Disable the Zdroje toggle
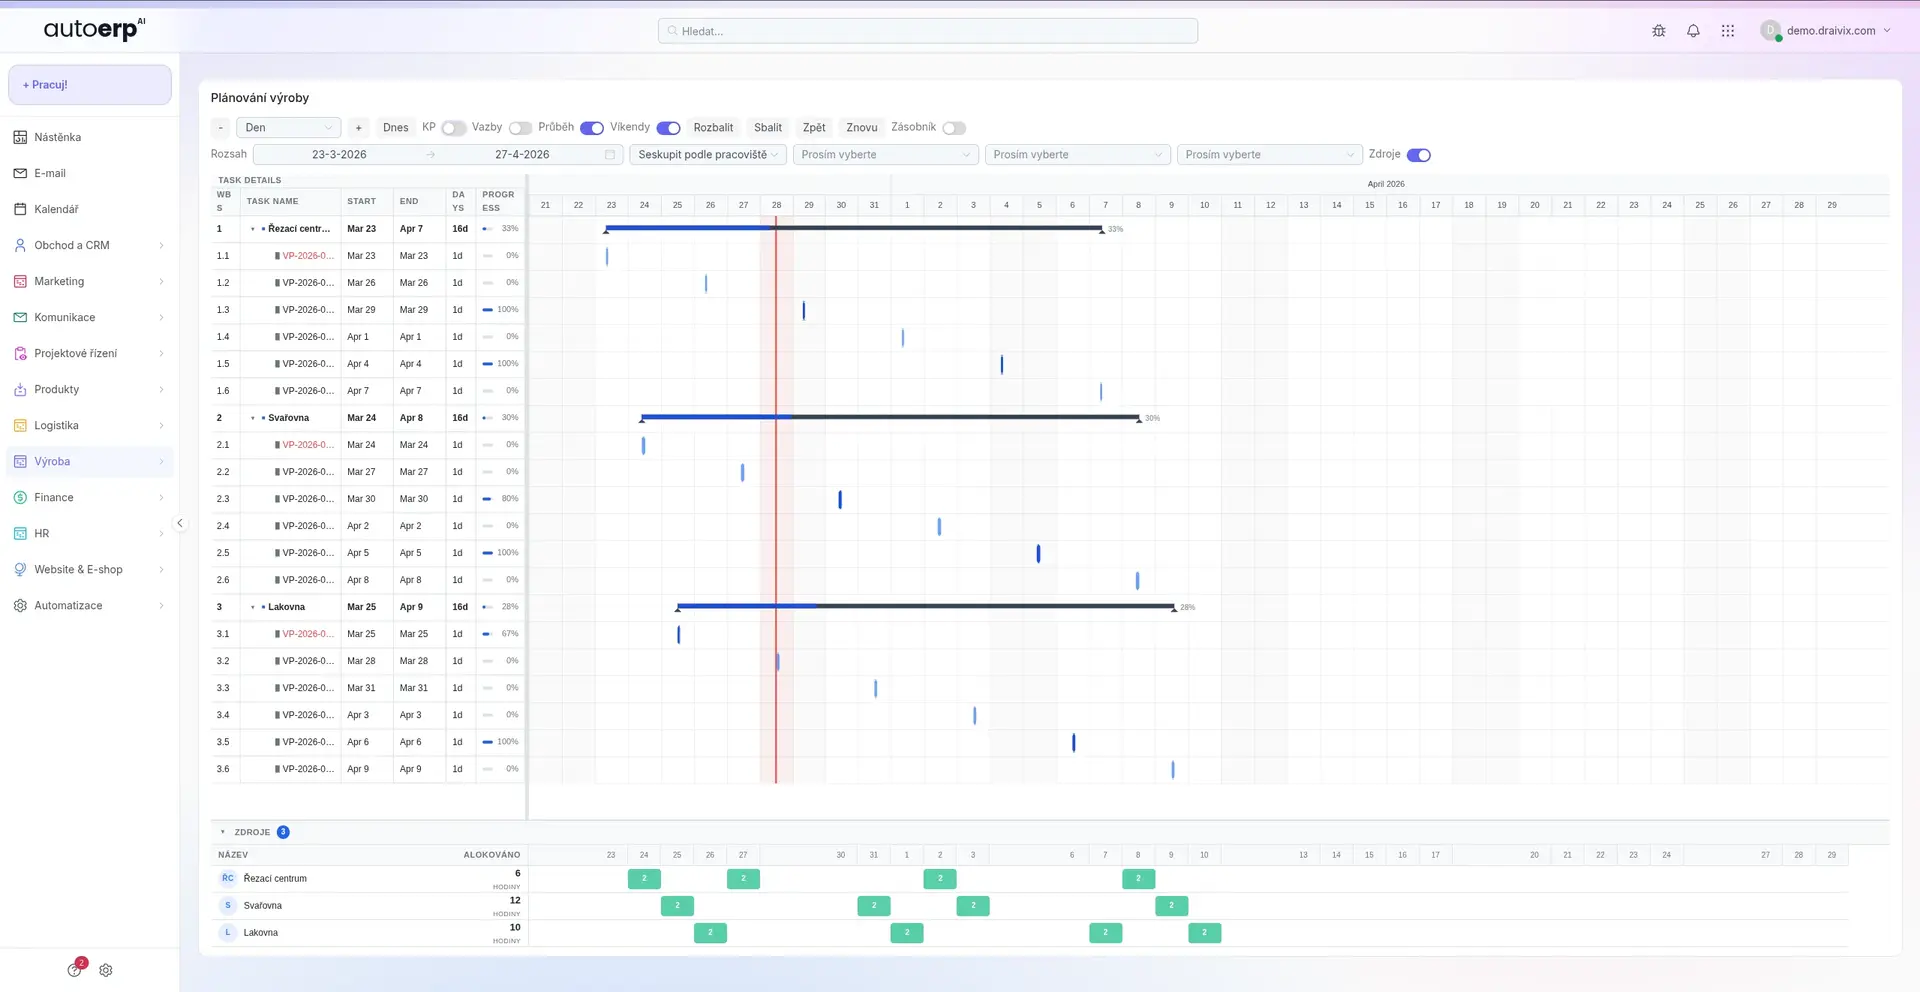 [1418, 155]
